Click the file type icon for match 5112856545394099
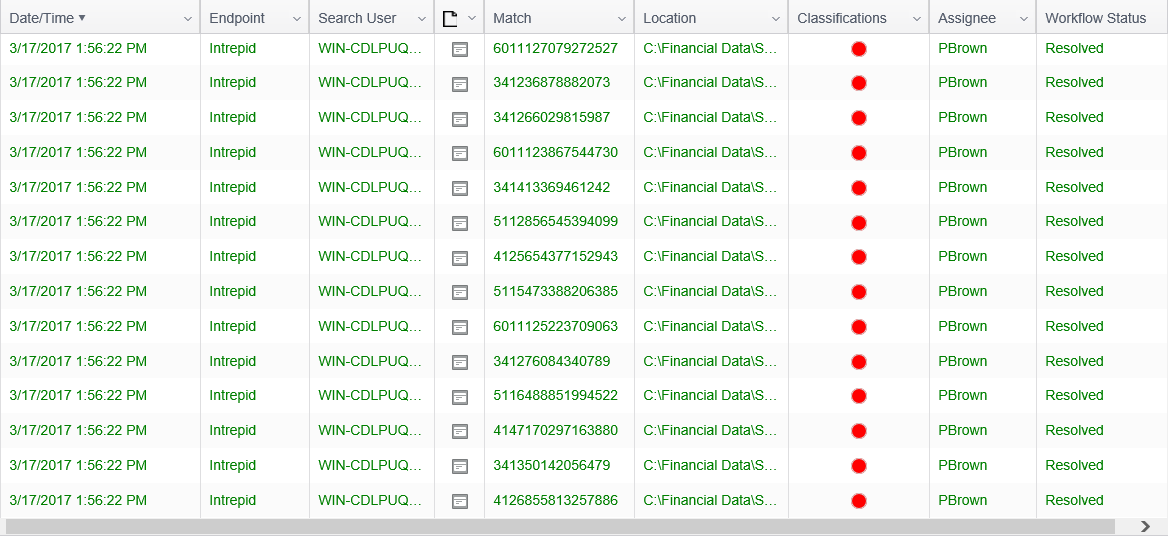1168x536 pixels. (460, 223)
